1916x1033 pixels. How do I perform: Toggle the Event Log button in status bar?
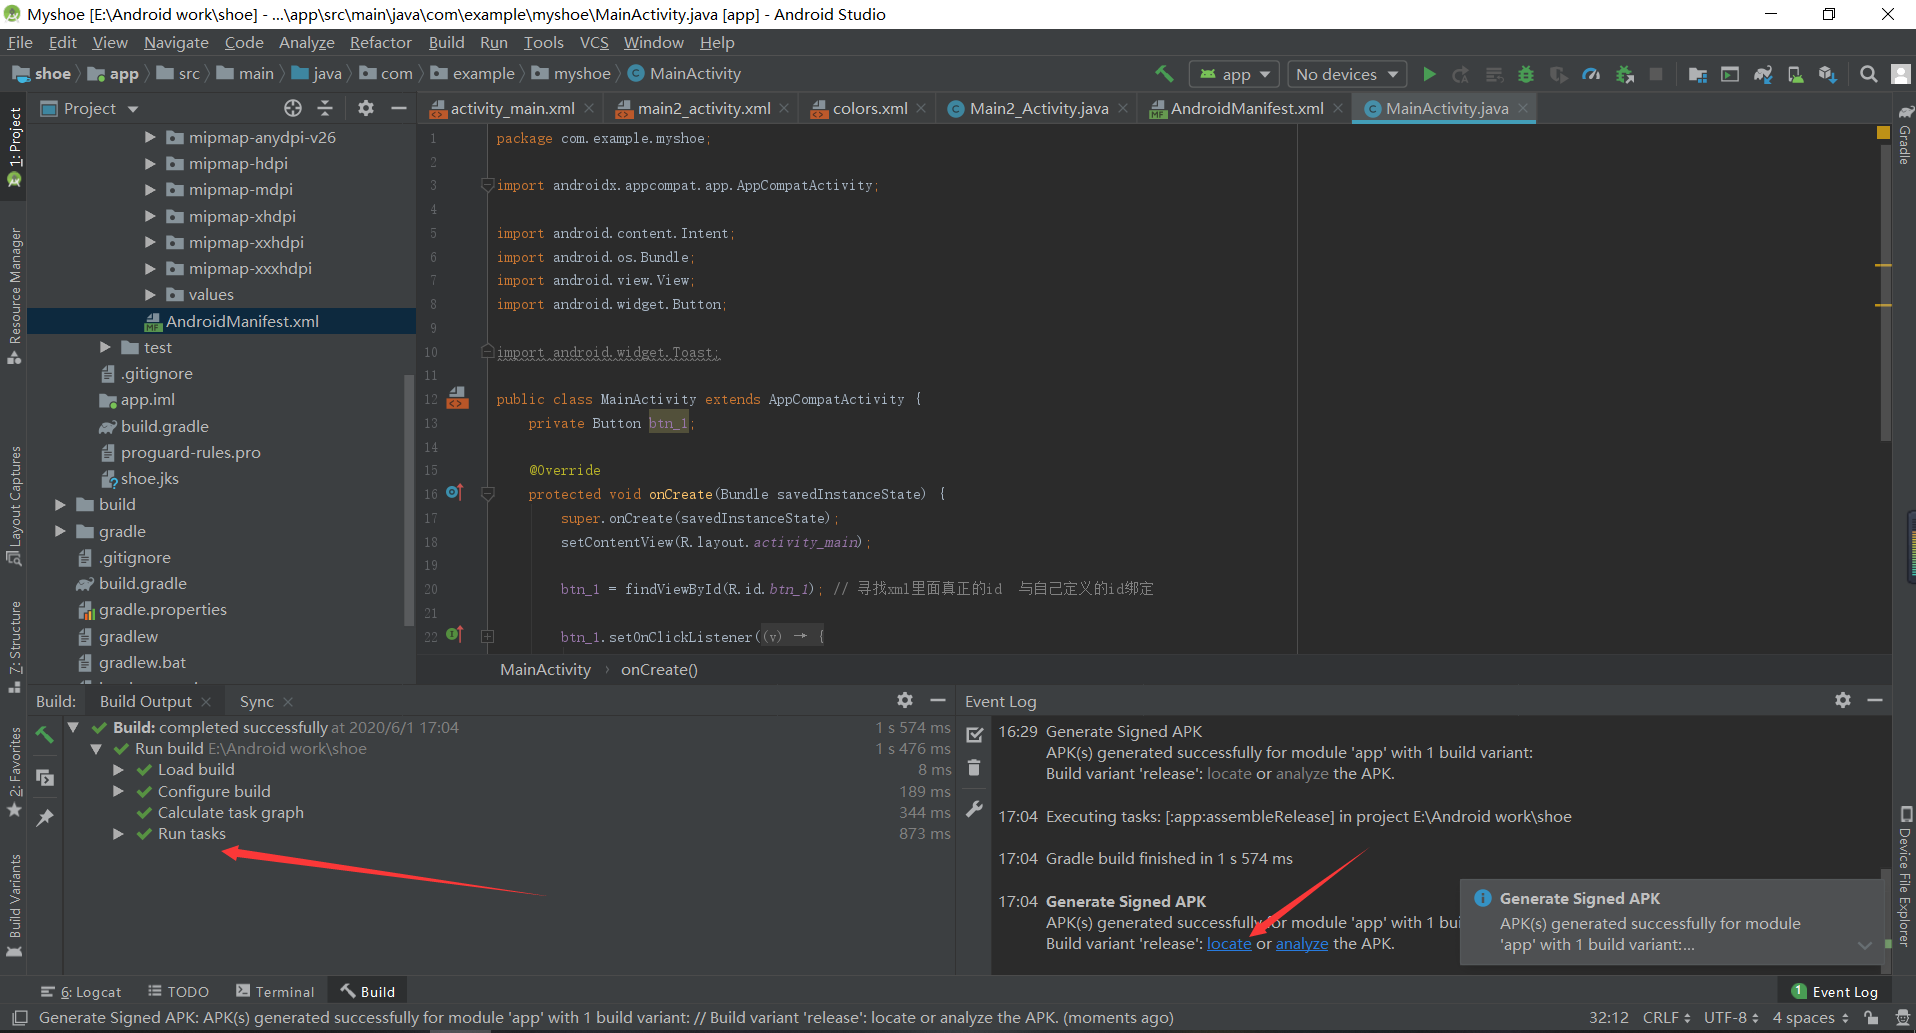[1835, 991]
